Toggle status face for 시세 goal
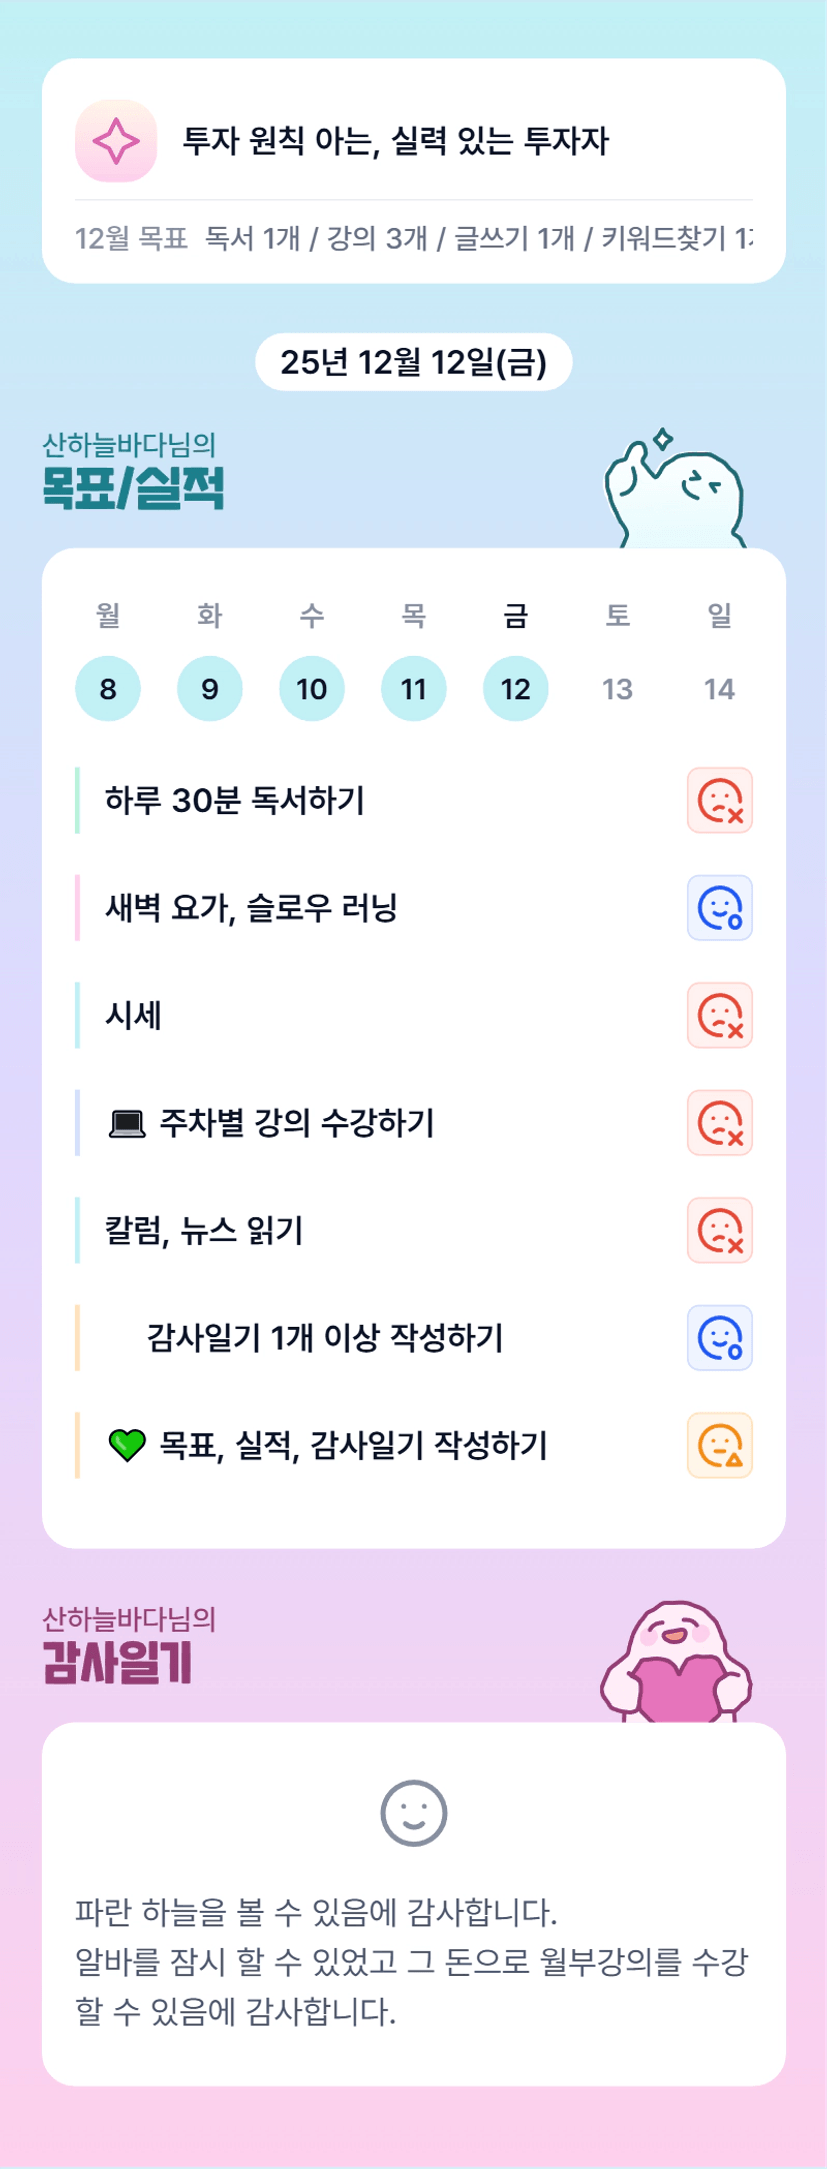Image resolution: width=827 pixels, height=2169 pixels. [x=719, y=1015]
